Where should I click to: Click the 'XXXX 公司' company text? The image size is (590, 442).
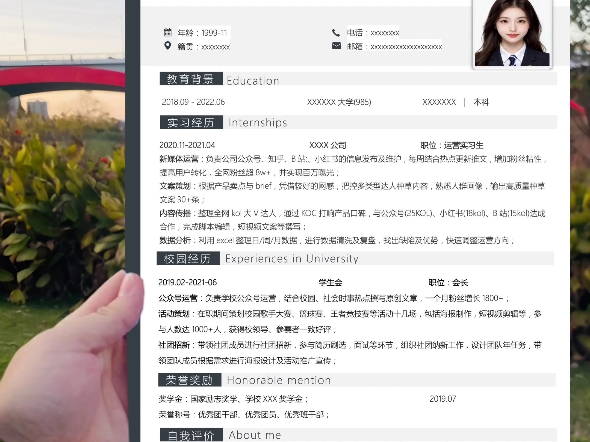328,145
